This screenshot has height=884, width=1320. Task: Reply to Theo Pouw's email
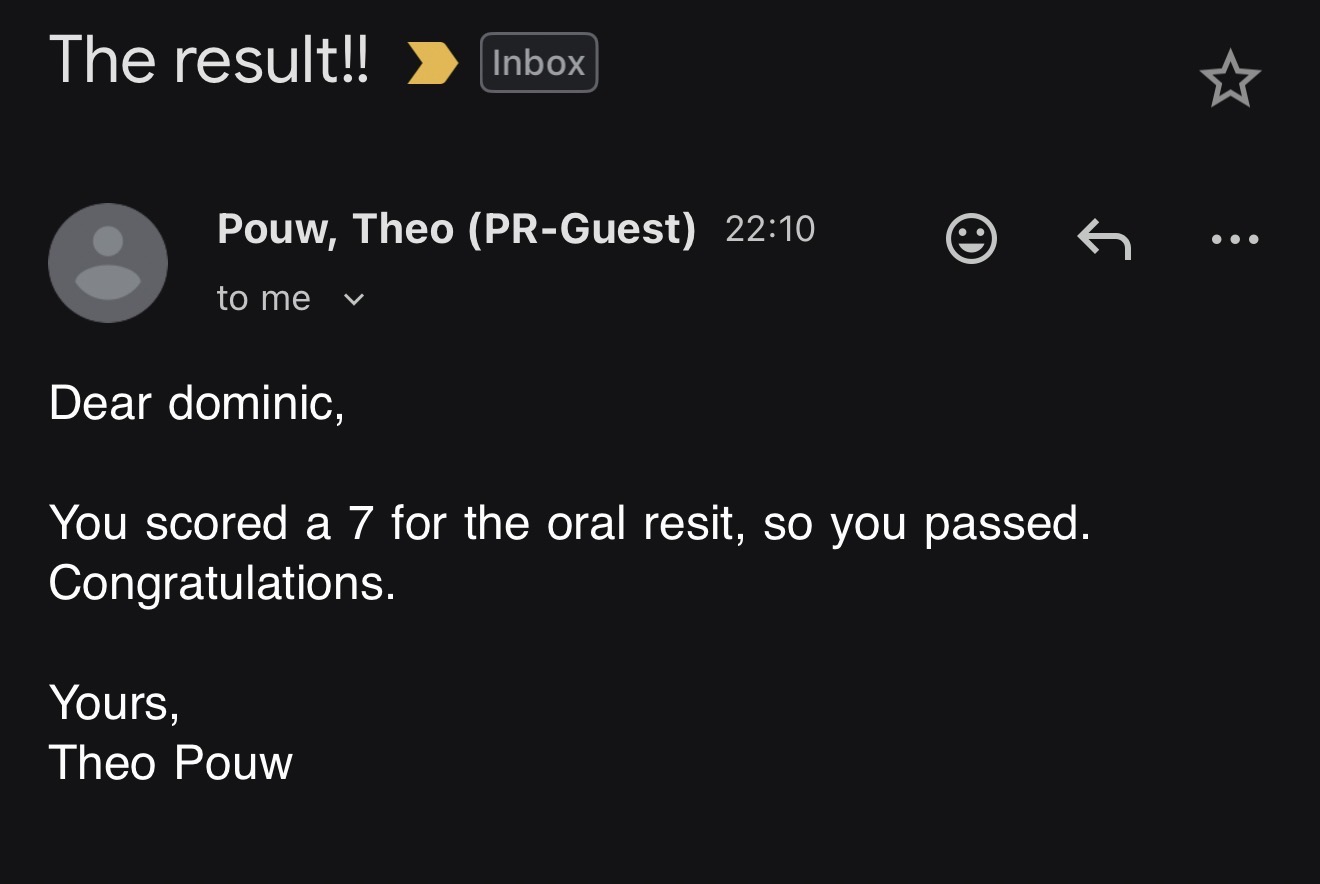click(x=1104, y=239)
